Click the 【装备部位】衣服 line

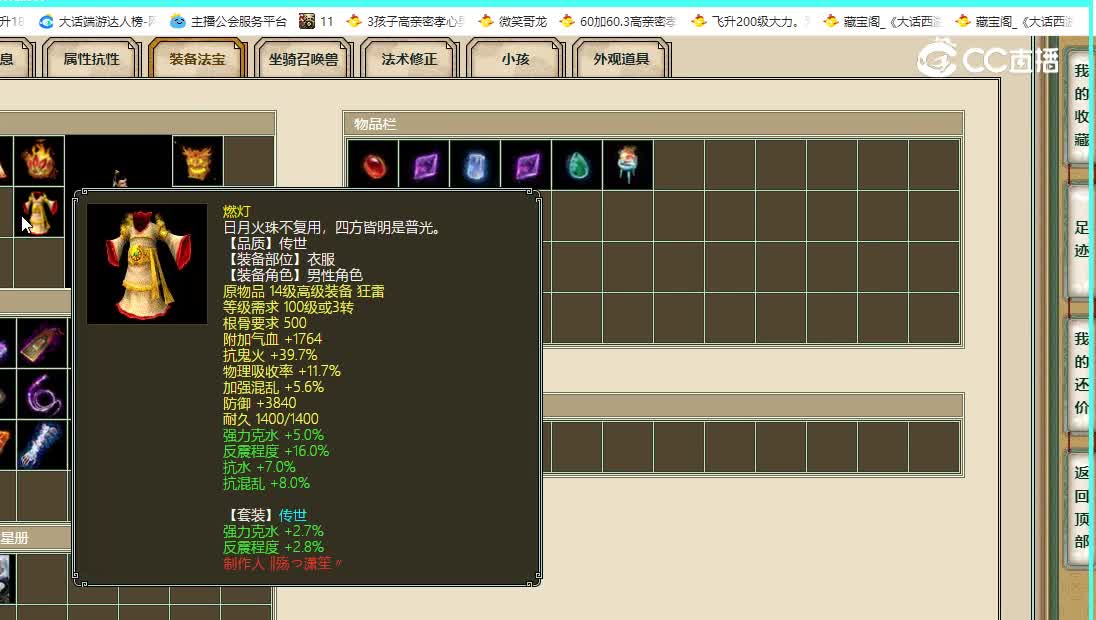point(280,259)
